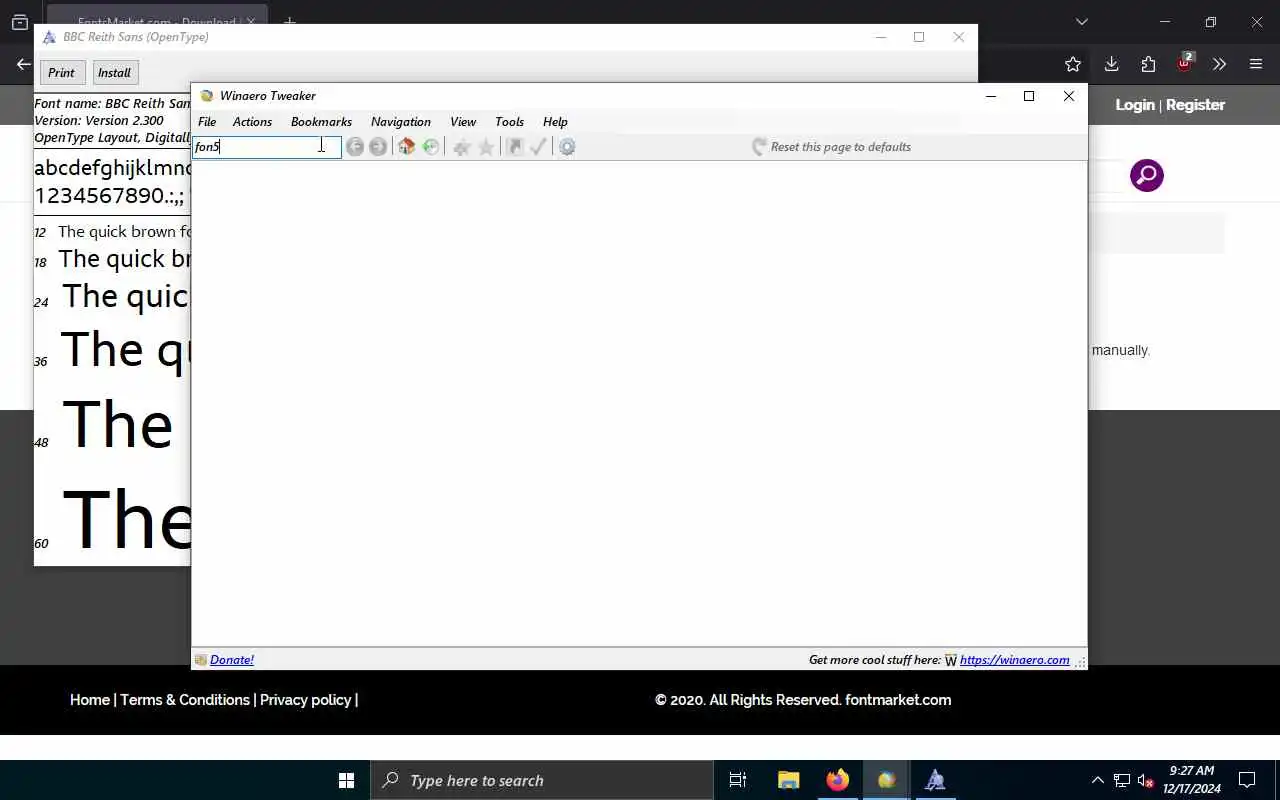Click the green refresh icon in Winaero toolbar
This screenshot has width=1280, height=800.
point(431,147)
